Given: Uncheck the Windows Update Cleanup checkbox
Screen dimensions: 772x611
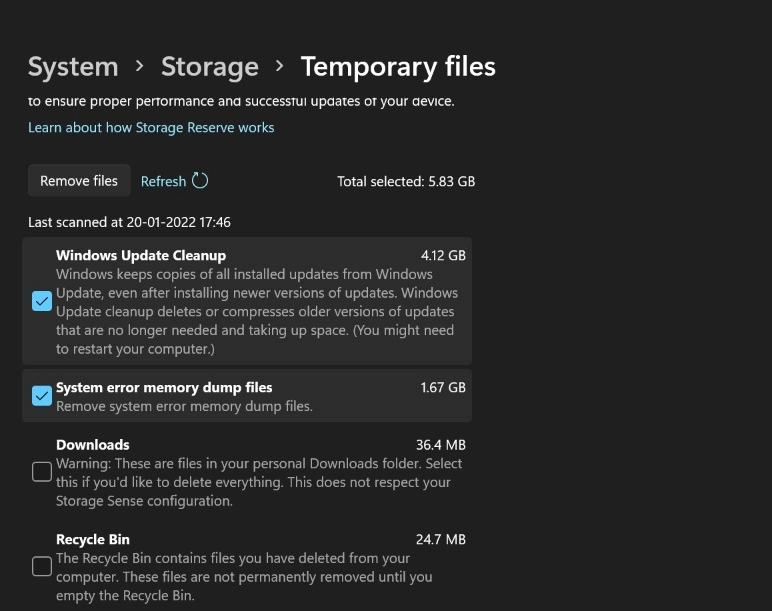Looking at the screenshot, I should tap(42, 301).
